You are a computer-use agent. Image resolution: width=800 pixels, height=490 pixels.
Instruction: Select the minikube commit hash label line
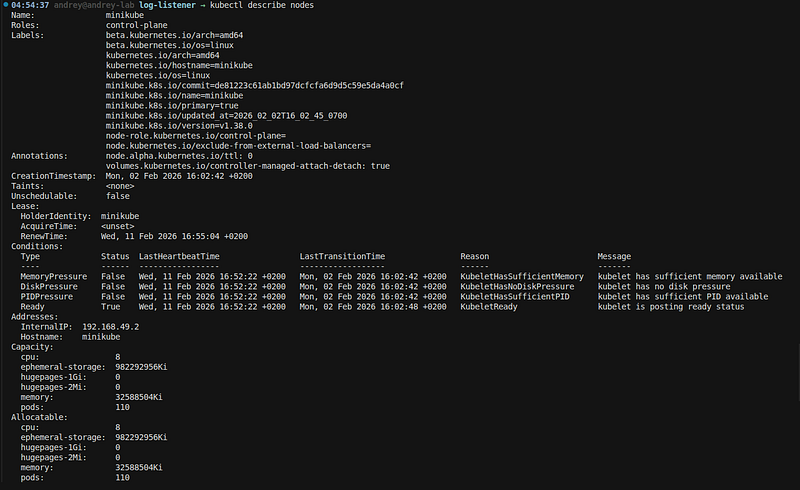pos(255,85)
